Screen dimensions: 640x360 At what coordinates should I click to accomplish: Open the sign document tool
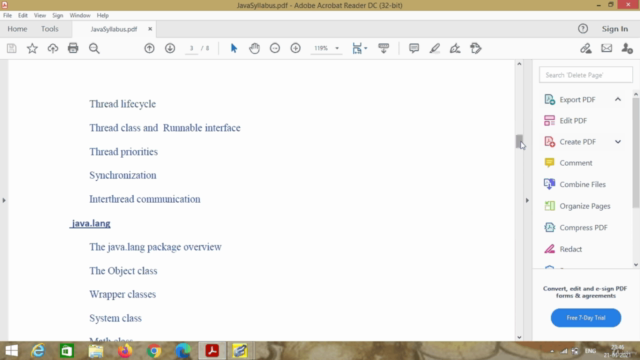click(x=455, y=48)
